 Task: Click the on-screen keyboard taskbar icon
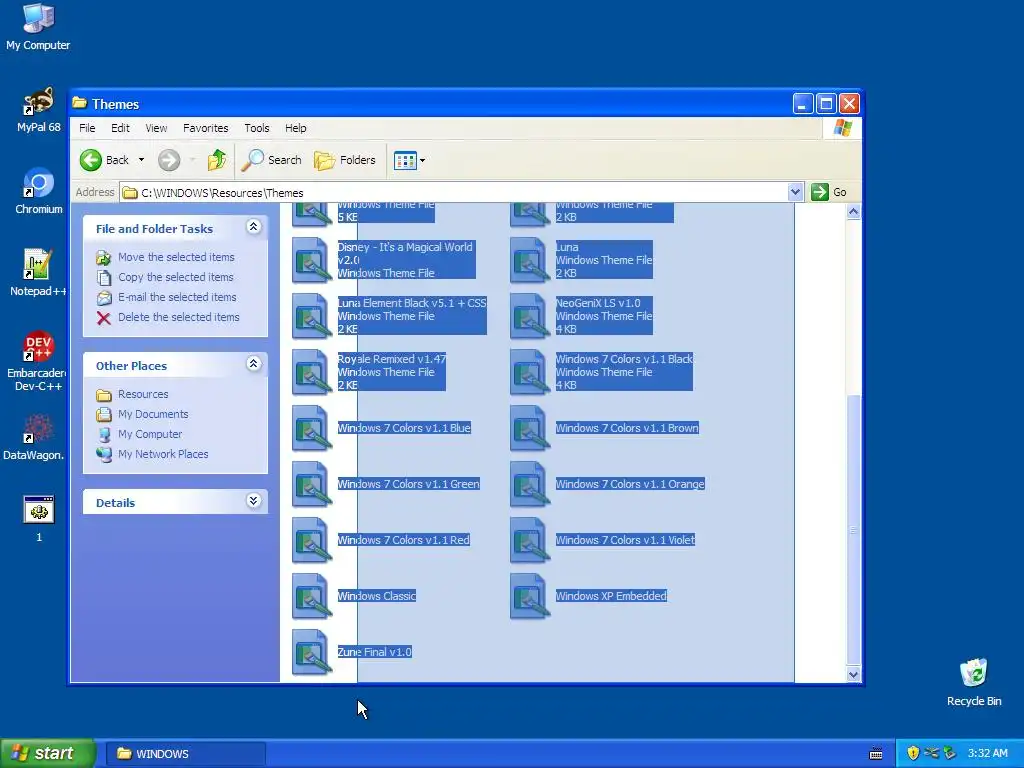[876, 754]
